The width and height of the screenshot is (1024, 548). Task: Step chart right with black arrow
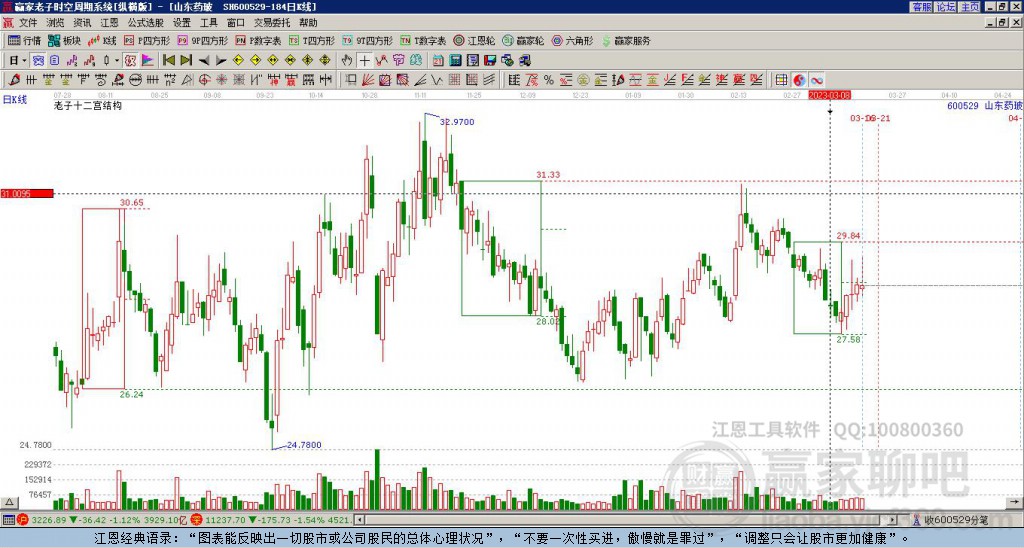(221, 61)
